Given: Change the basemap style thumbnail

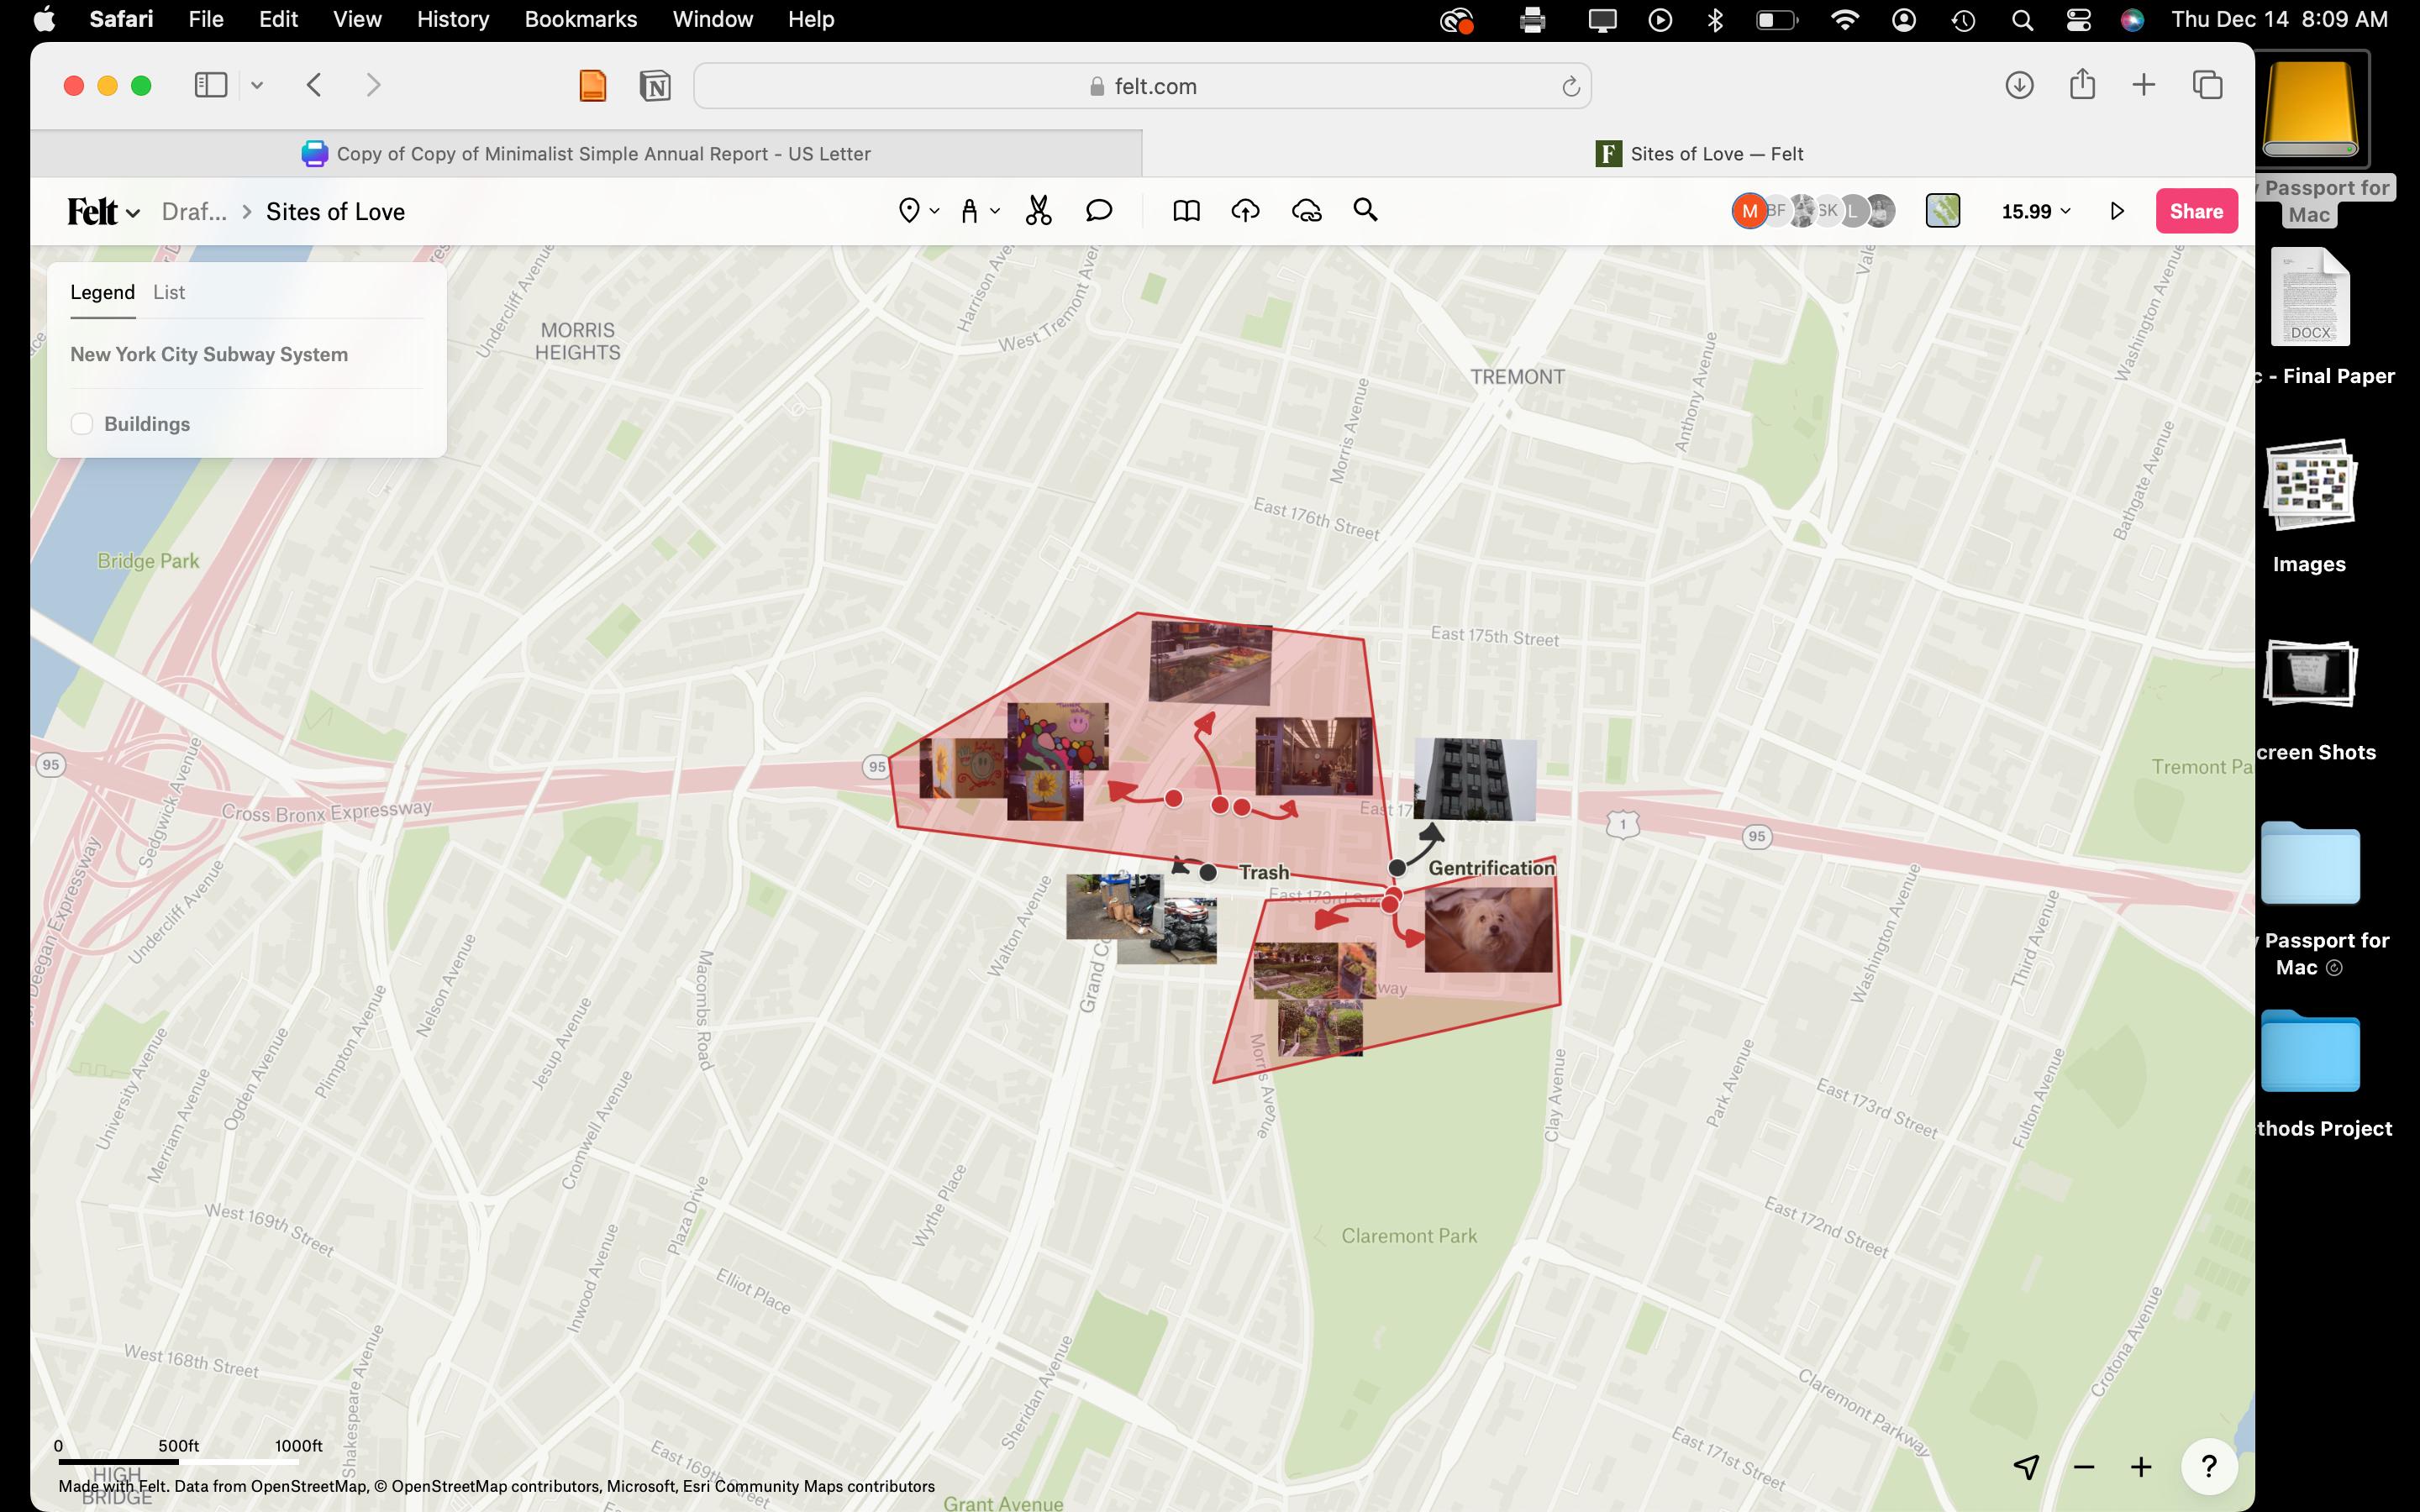Looking at the screenshot, I should tap(1942, 211).
